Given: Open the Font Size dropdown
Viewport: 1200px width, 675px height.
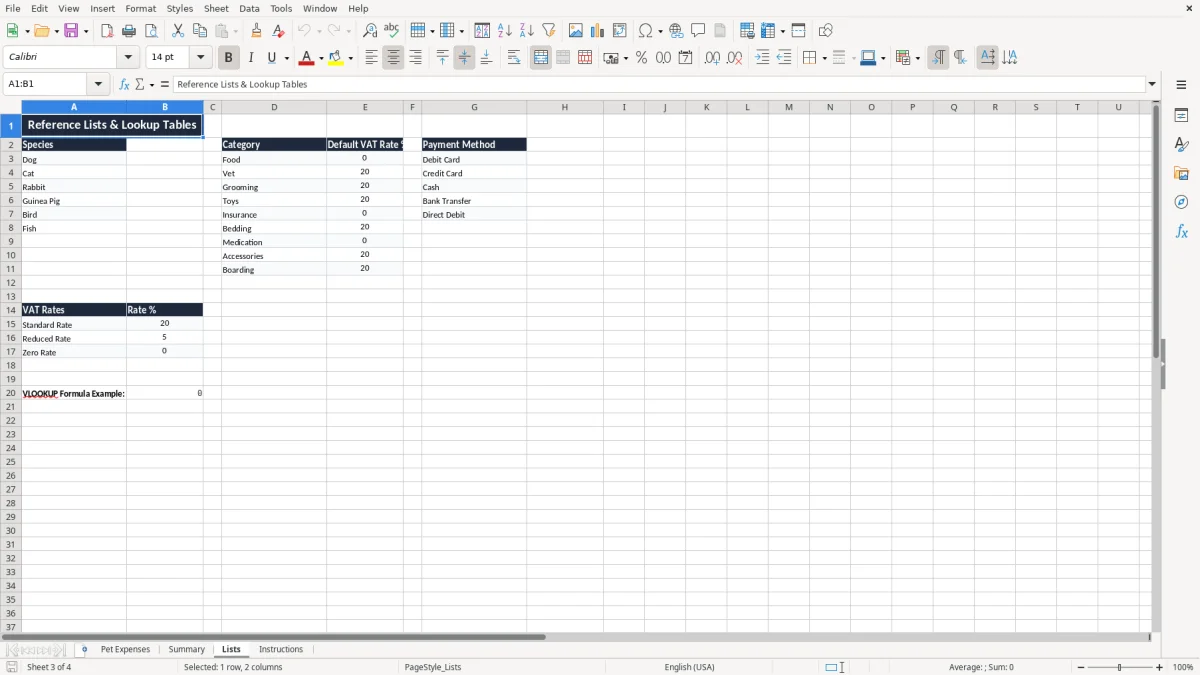Looking at the screenshot, I should pyautogui.click(x=200, y=57).
